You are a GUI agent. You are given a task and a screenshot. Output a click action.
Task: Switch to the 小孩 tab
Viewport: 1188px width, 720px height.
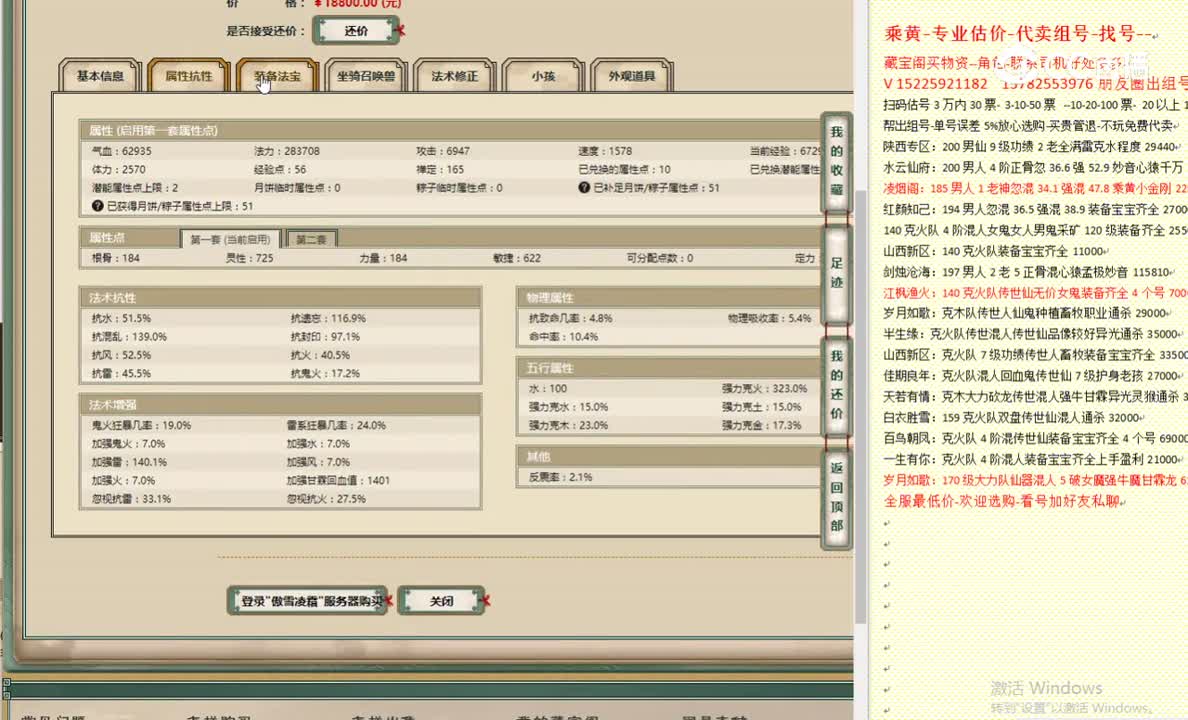[543, 76]
